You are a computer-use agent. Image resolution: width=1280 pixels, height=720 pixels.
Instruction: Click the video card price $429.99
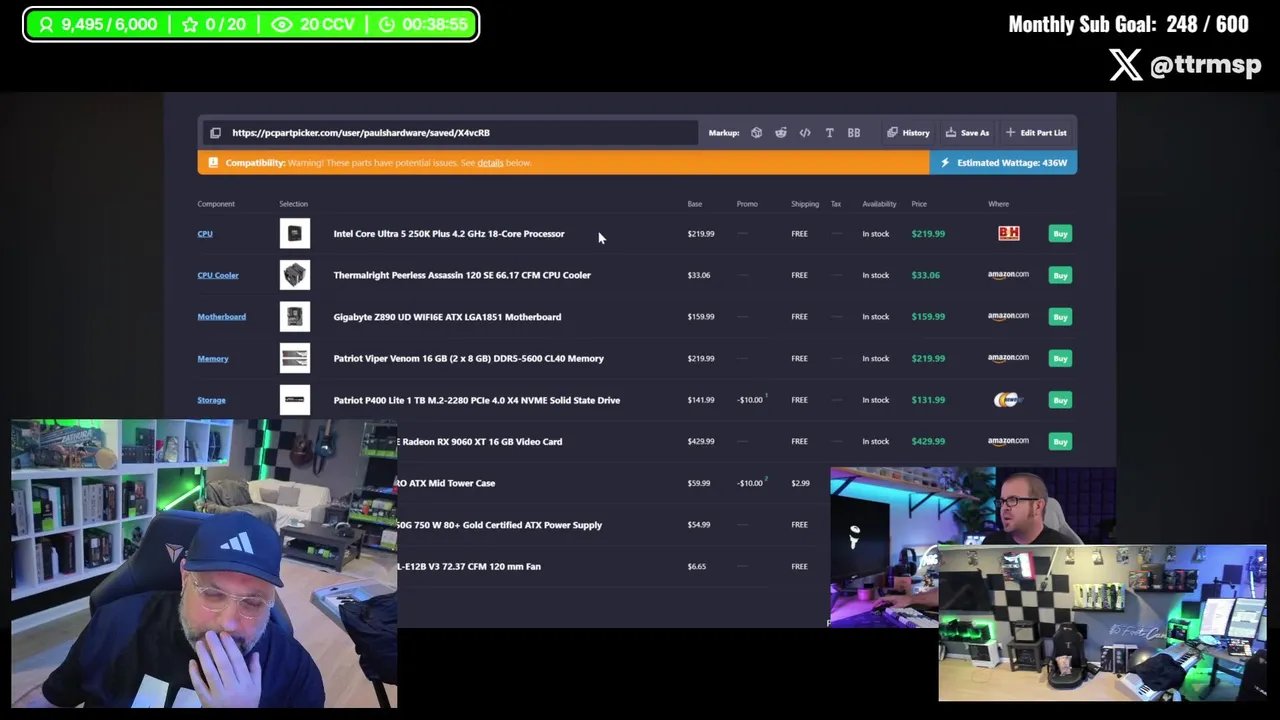pos(928,442)
